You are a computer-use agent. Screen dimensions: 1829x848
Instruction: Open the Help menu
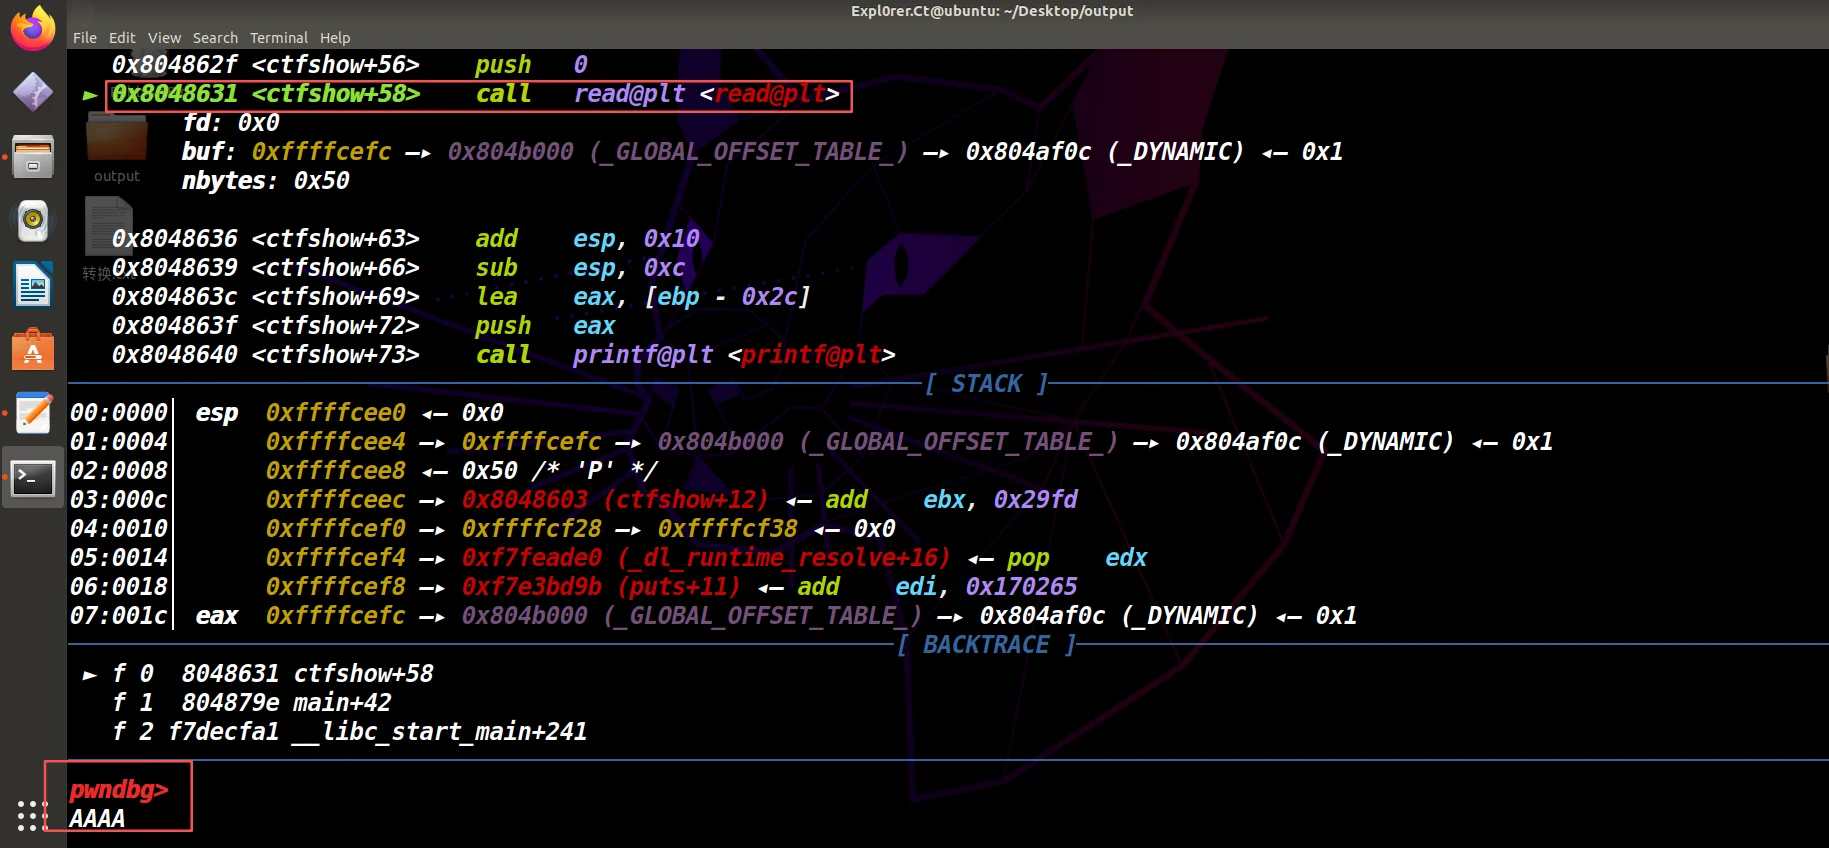335,38
